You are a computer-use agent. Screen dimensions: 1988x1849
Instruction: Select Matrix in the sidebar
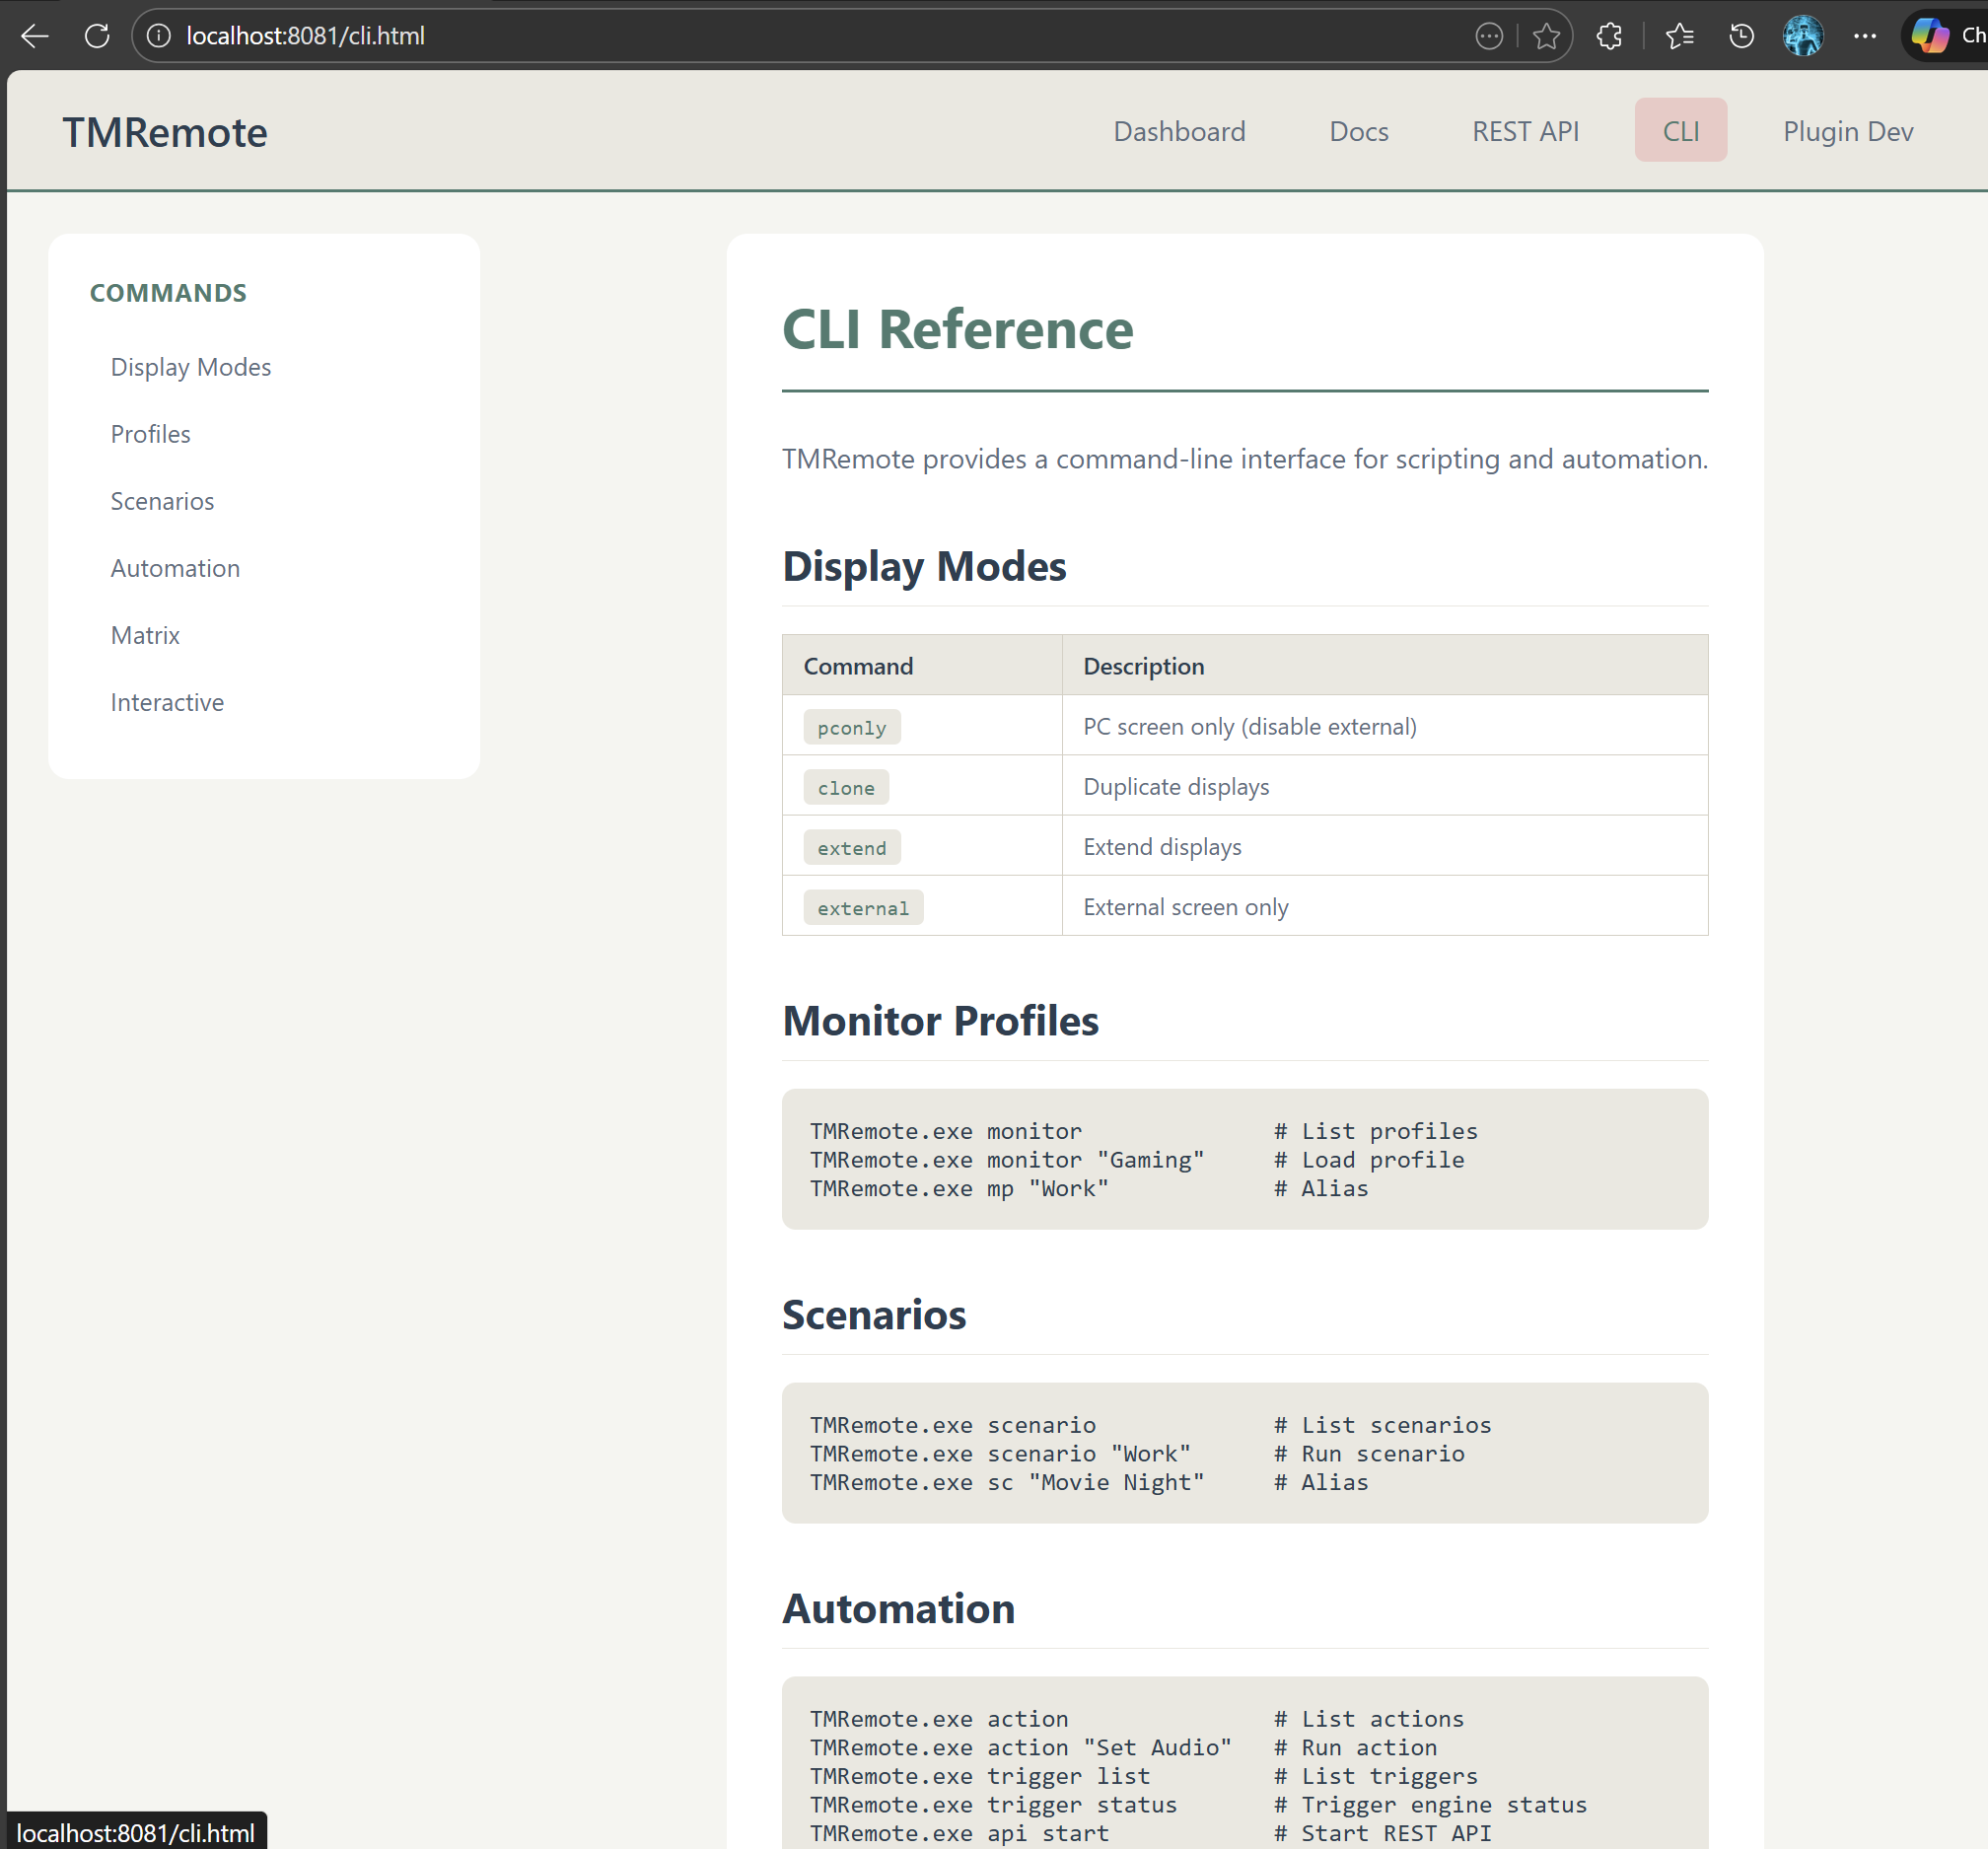point(145,635)
